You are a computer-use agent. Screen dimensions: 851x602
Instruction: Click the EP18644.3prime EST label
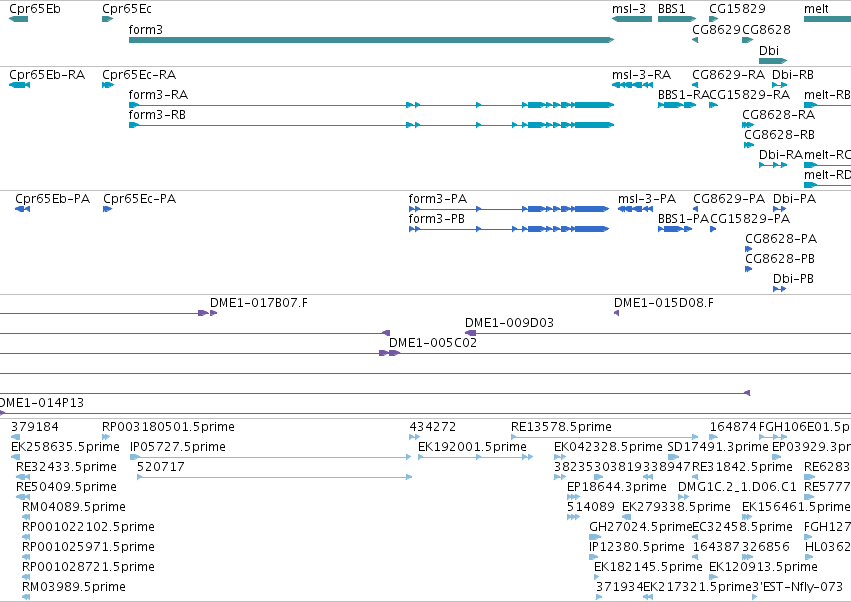(x=617, y=487)
